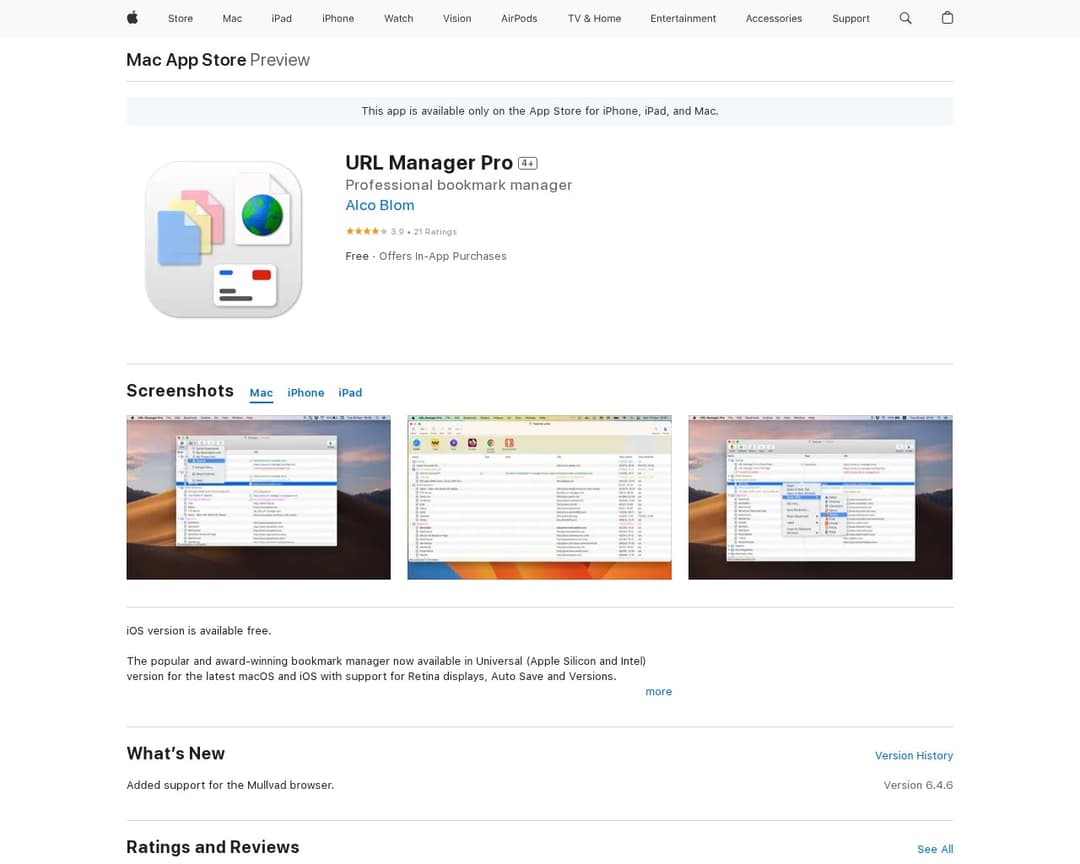Open the first Mac screenshot thumbnail
The height and width of the screenshot is (864, 1080).
point(258,497)
